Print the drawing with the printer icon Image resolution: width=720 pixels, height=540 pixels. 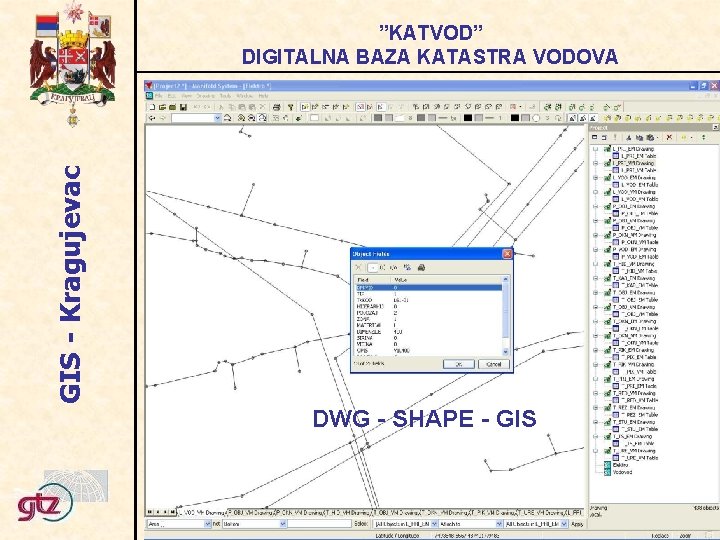(276, 107)
